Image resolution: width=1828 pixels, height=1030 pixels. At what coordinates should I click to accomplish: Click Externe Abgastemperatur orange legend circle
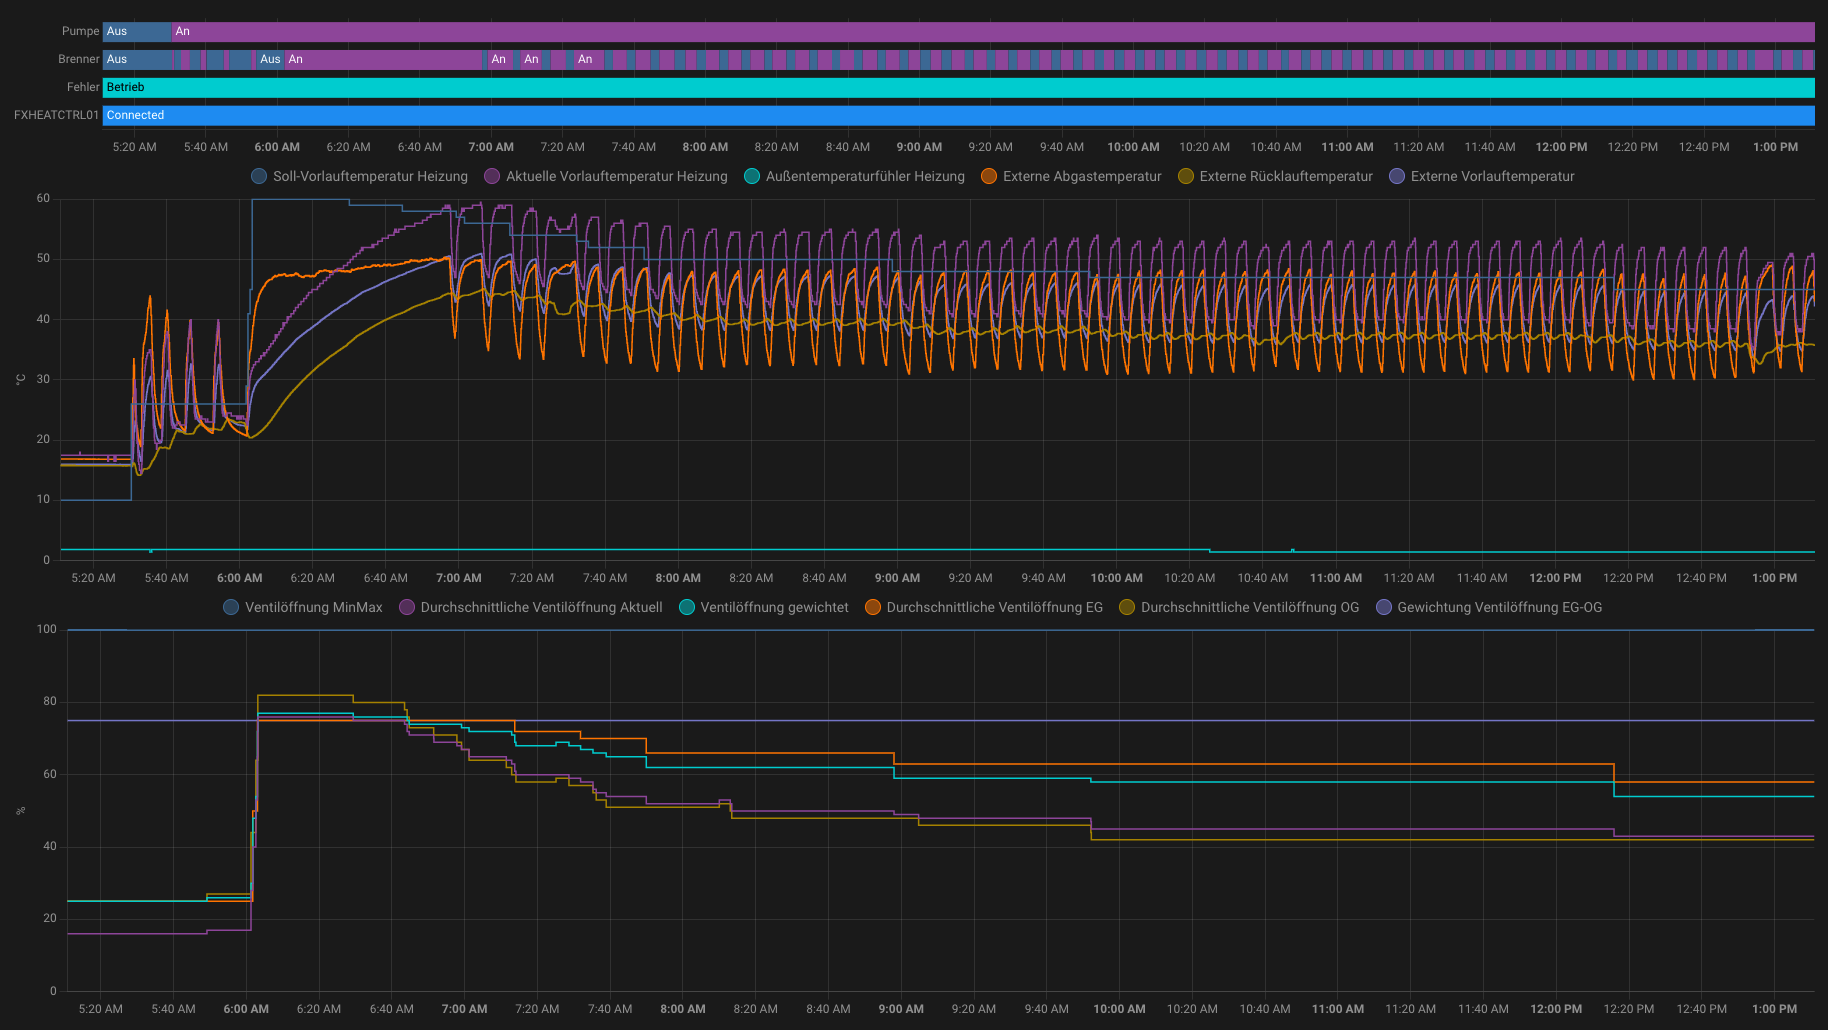pos(989,176)
